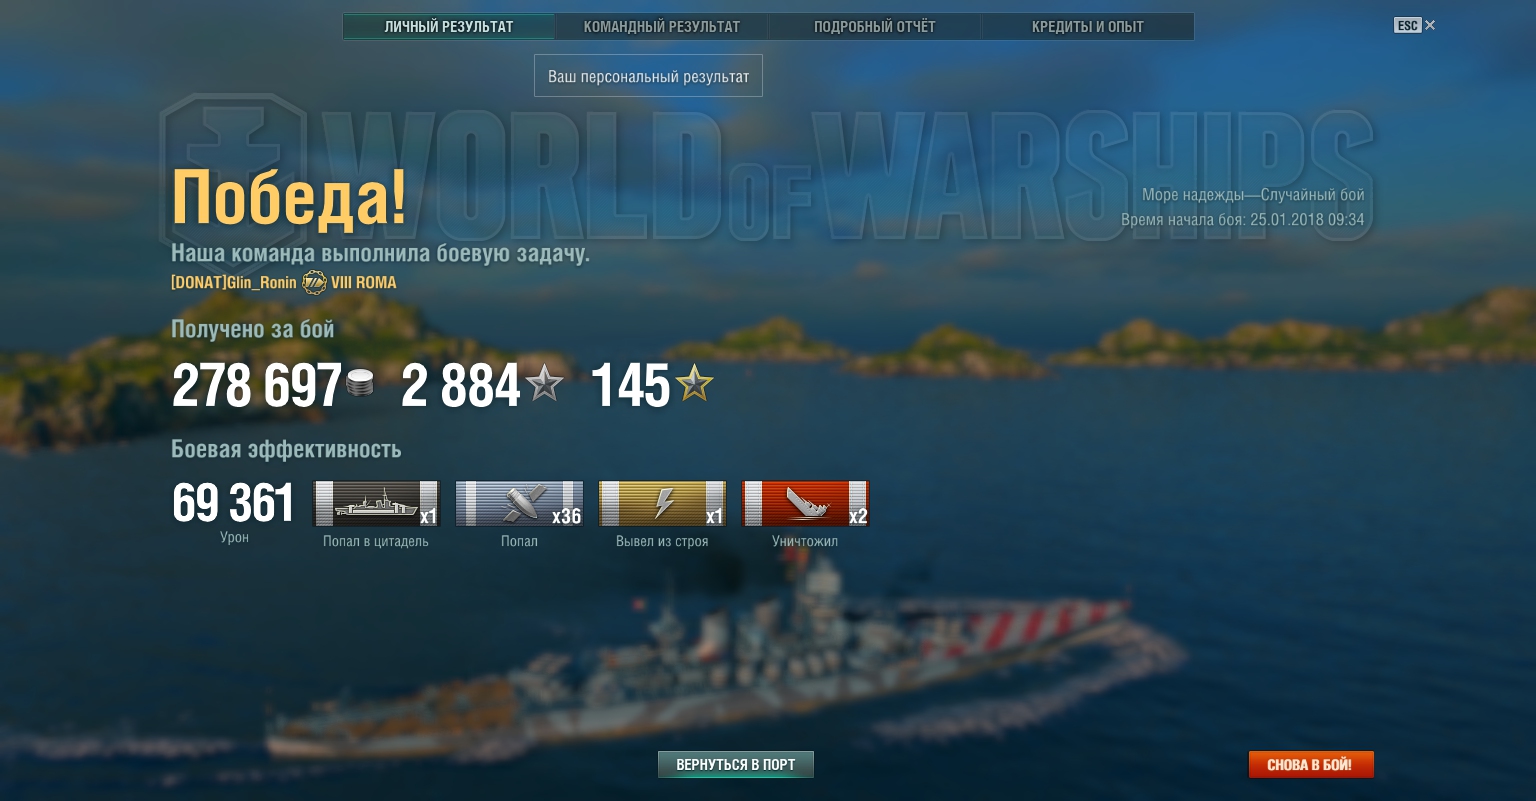Click the Снова в бой! button
Image resolution: width=1536 pixels, height=801 pixels.
coord(1311,765)
